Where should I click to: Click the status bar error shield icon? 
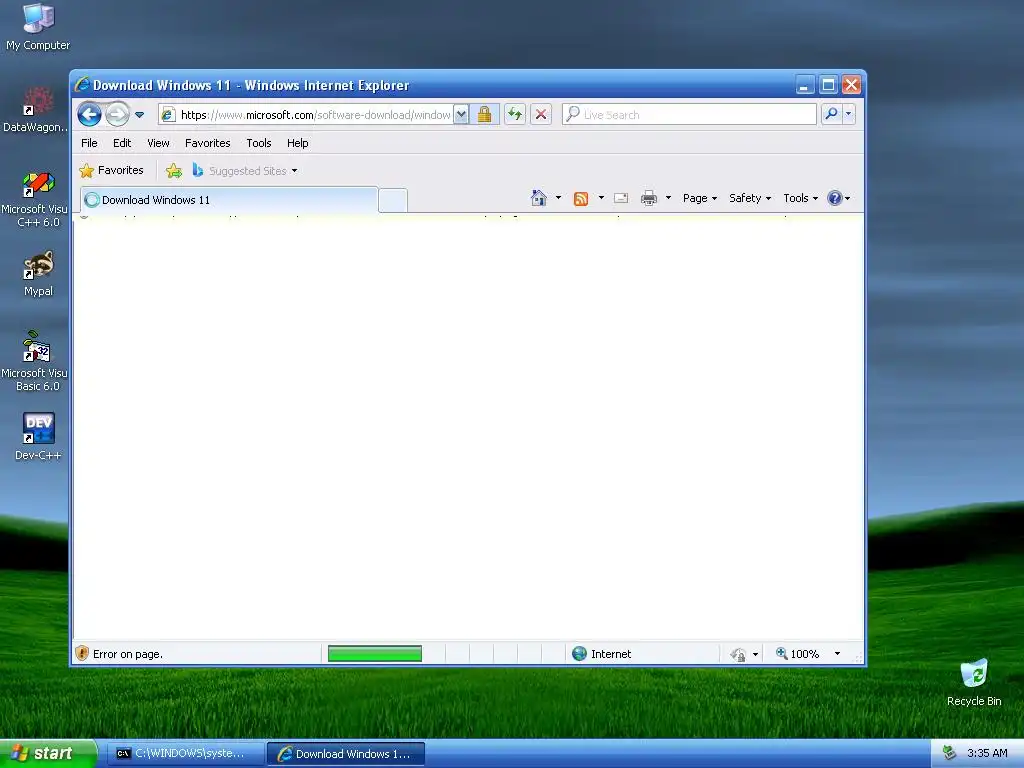[82, 653]
